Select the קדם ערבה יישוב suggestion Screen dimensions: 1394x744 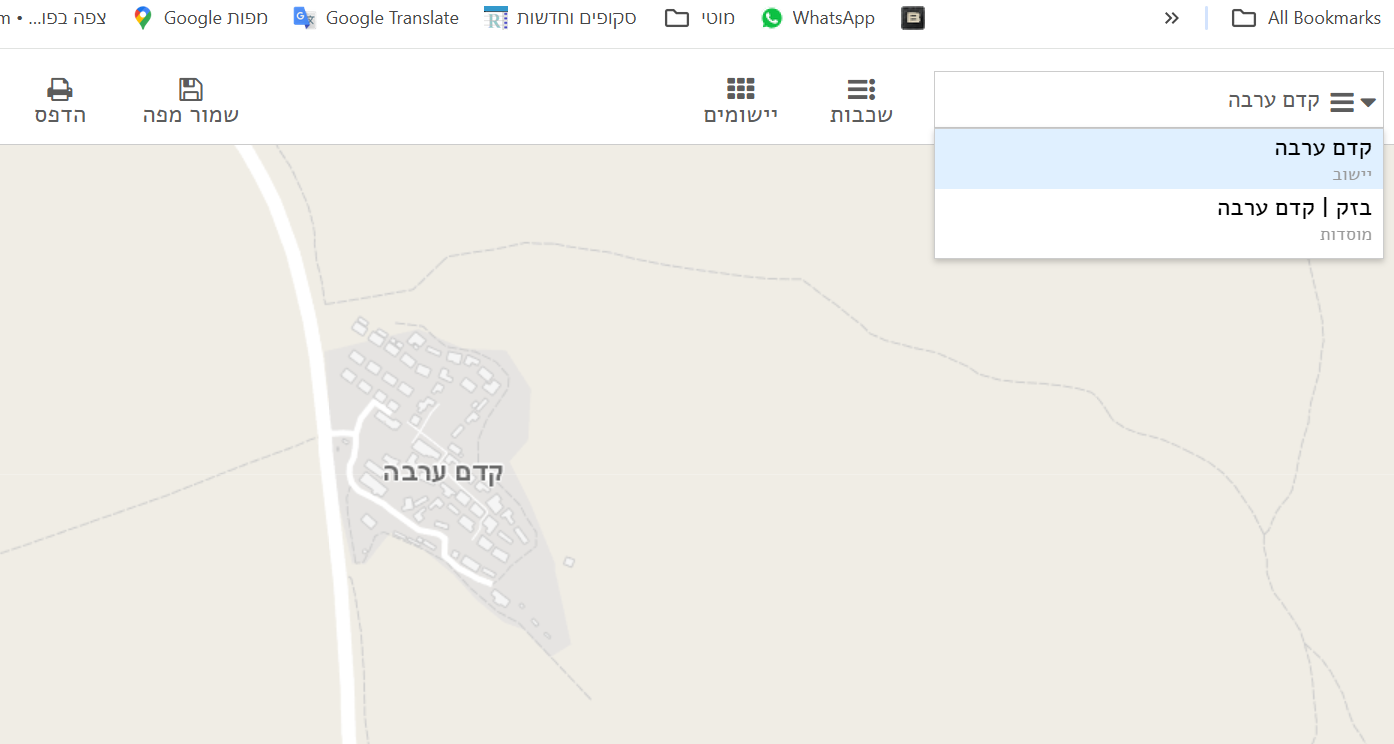click(1158, 159)
